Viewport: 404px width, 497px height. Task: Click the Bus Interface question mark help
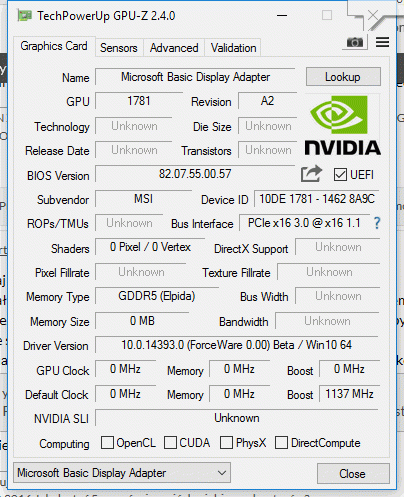coord(377,223)
